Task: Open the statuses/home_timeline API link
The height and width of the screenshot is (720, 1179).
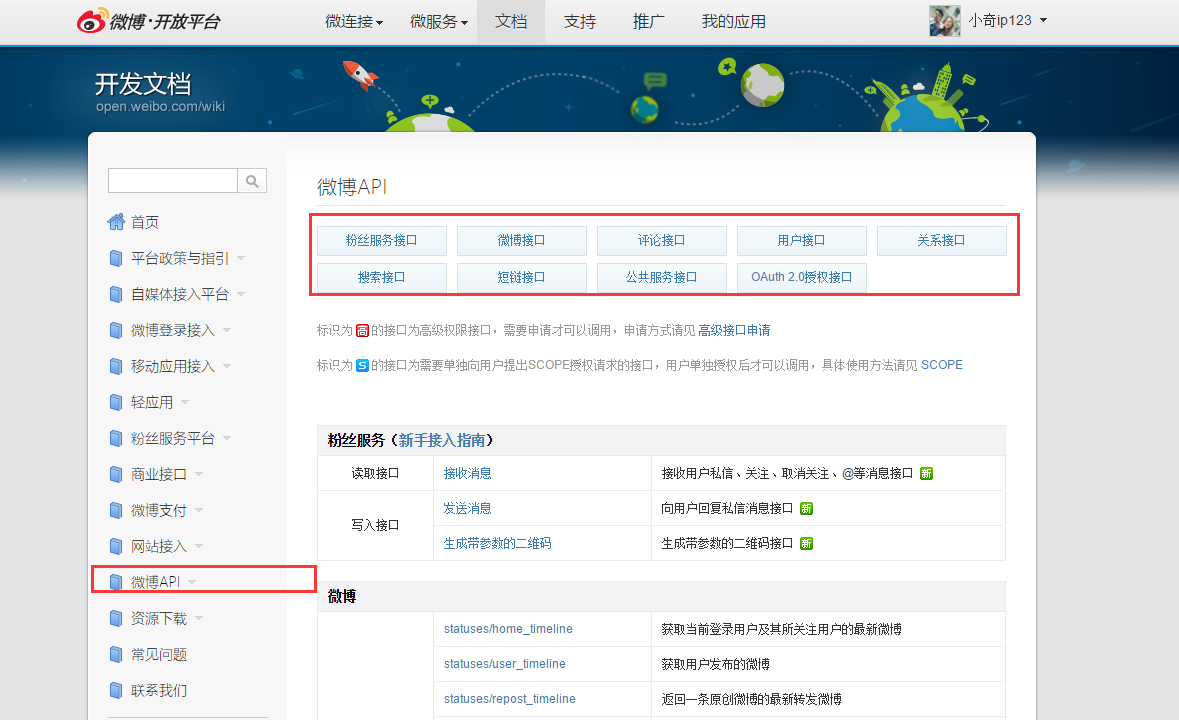Action: pos(508,629)
